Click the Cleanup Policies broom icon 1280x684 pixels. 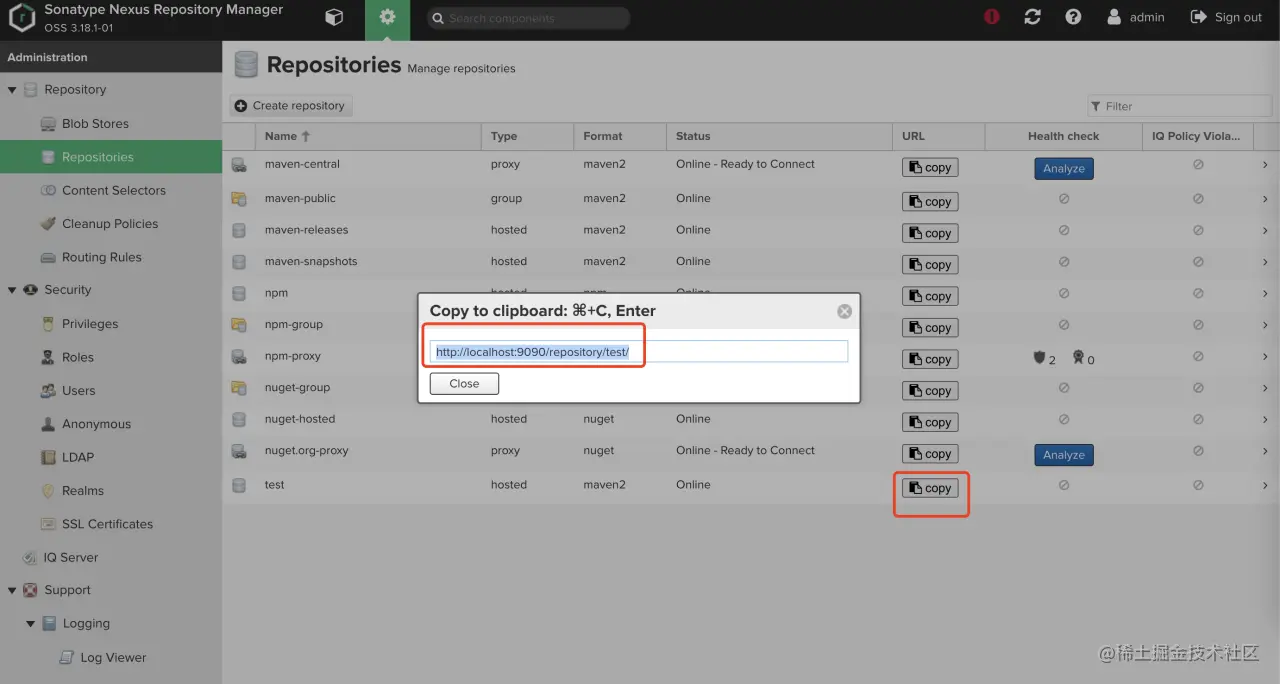[x=47, y=224]
